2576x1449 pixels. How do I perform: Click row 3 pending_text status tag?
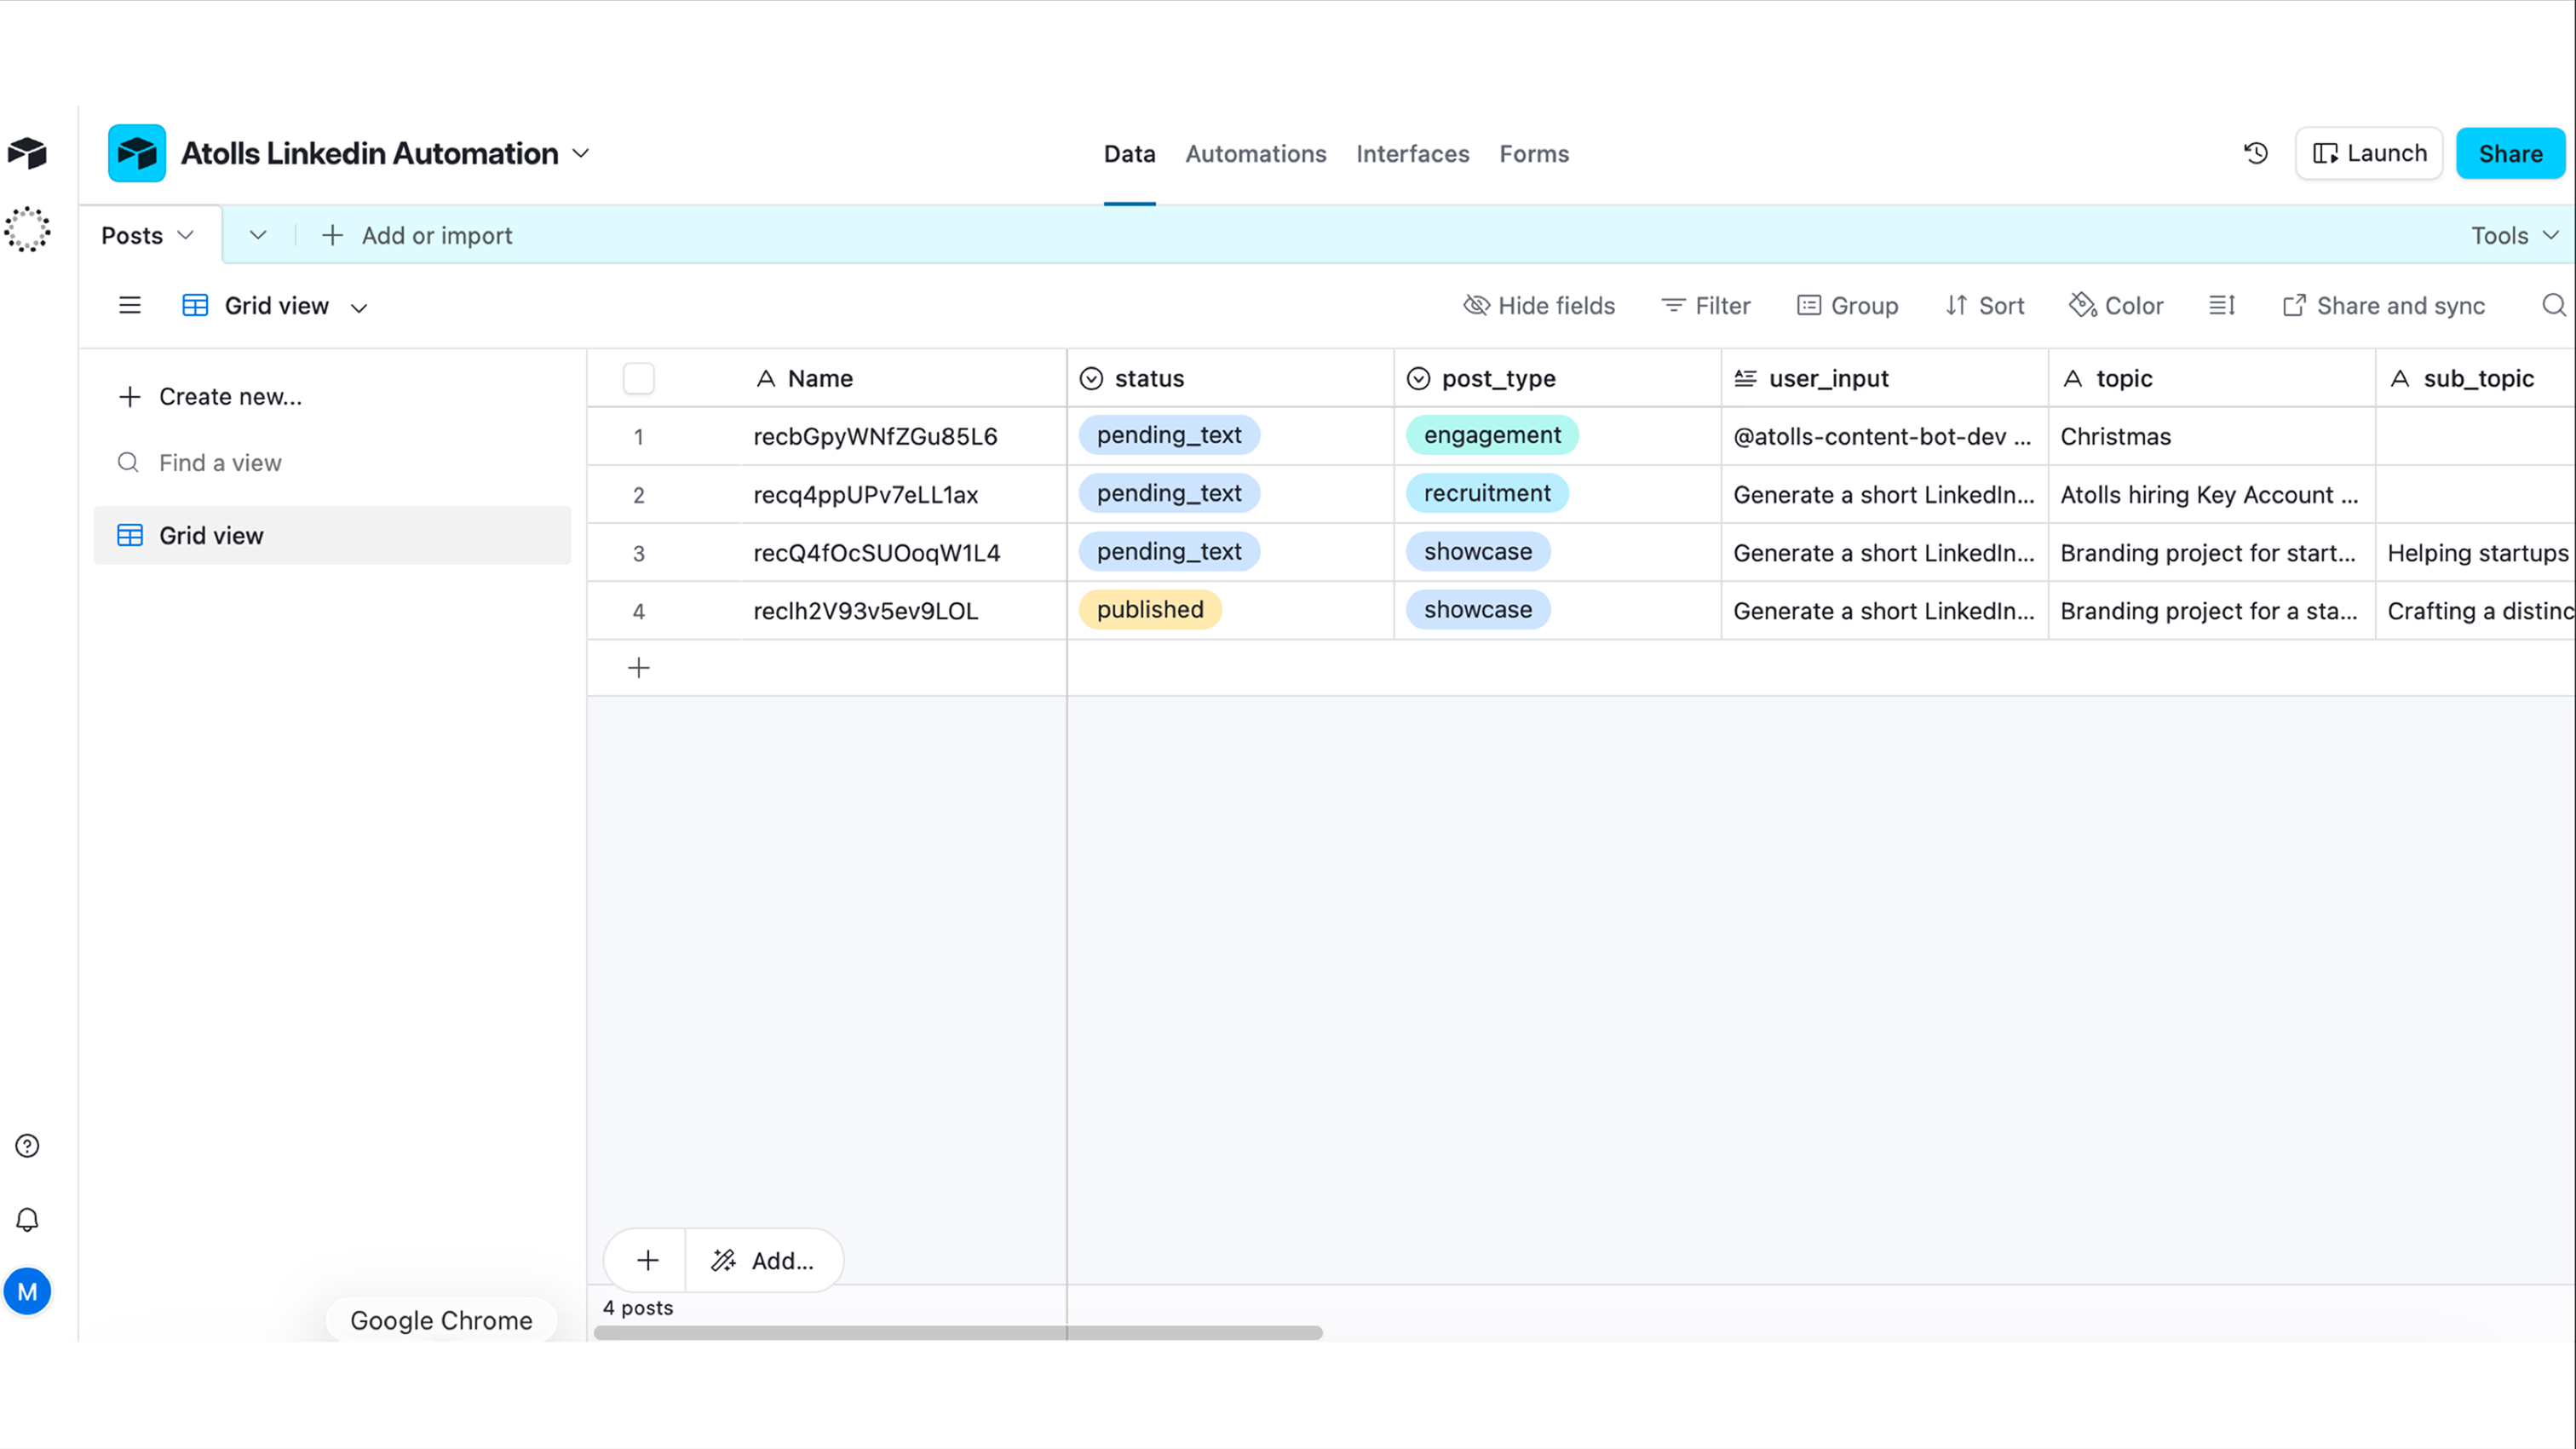[x=1169, y=551]
